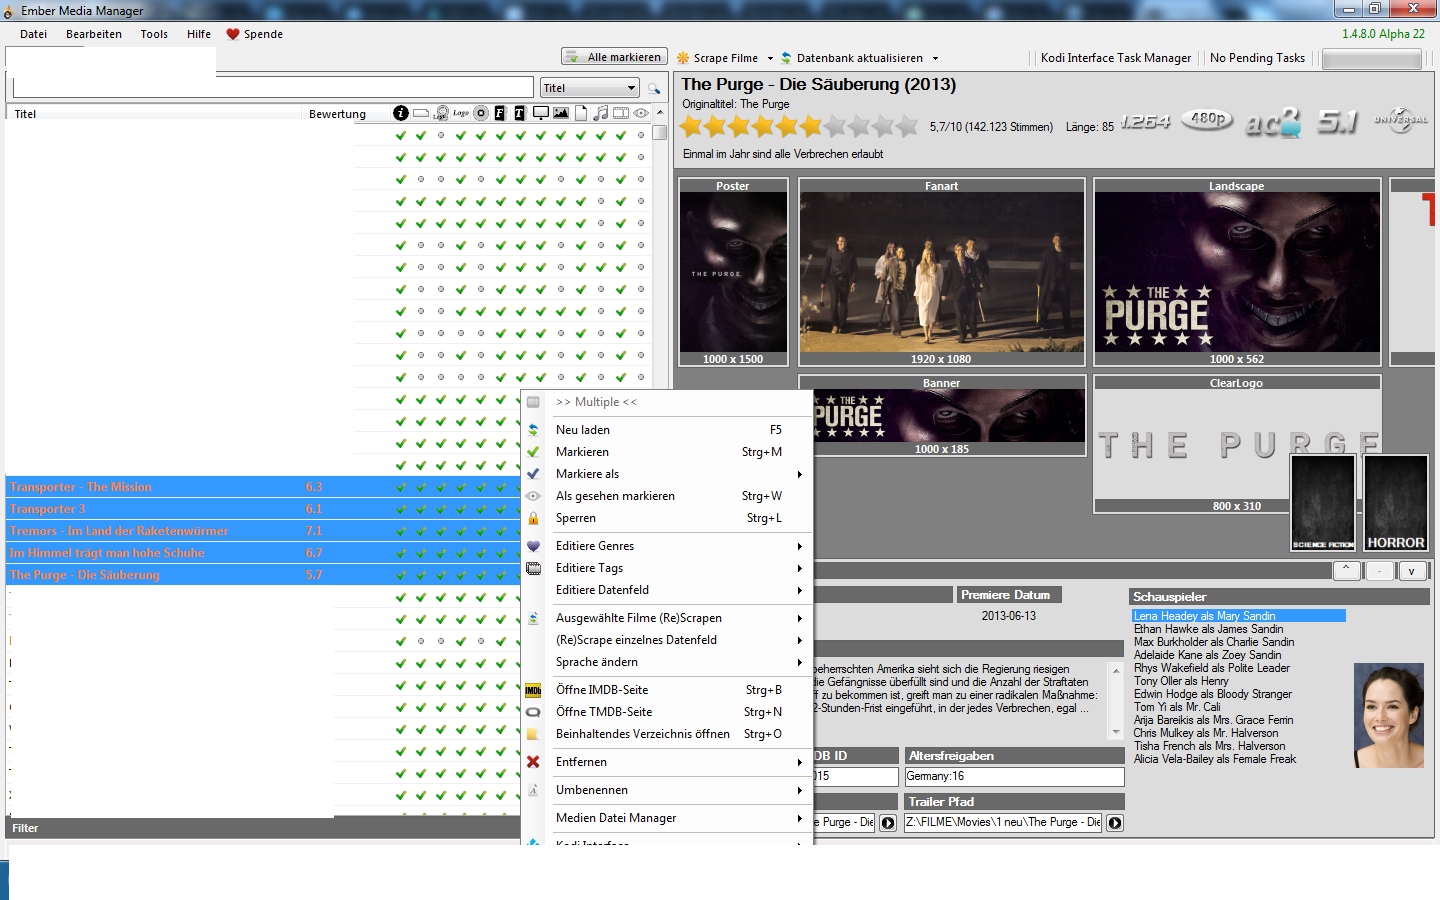Image resolution: width=1440 pixels, height=900 pixels.
Task: Click the IMDb icon in context menu
Action: [x=533, y=690]
